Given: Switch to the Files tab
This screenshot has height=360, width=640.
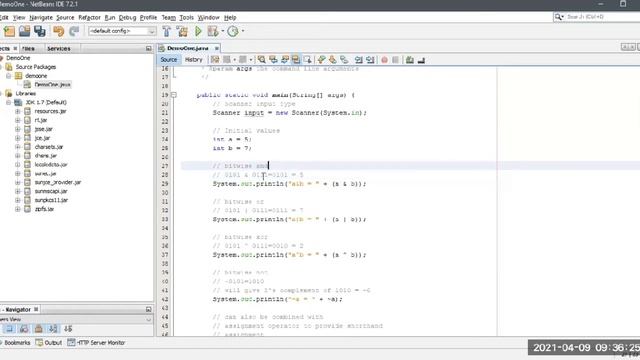Looking at the screenshot, I should pos(29,49).
